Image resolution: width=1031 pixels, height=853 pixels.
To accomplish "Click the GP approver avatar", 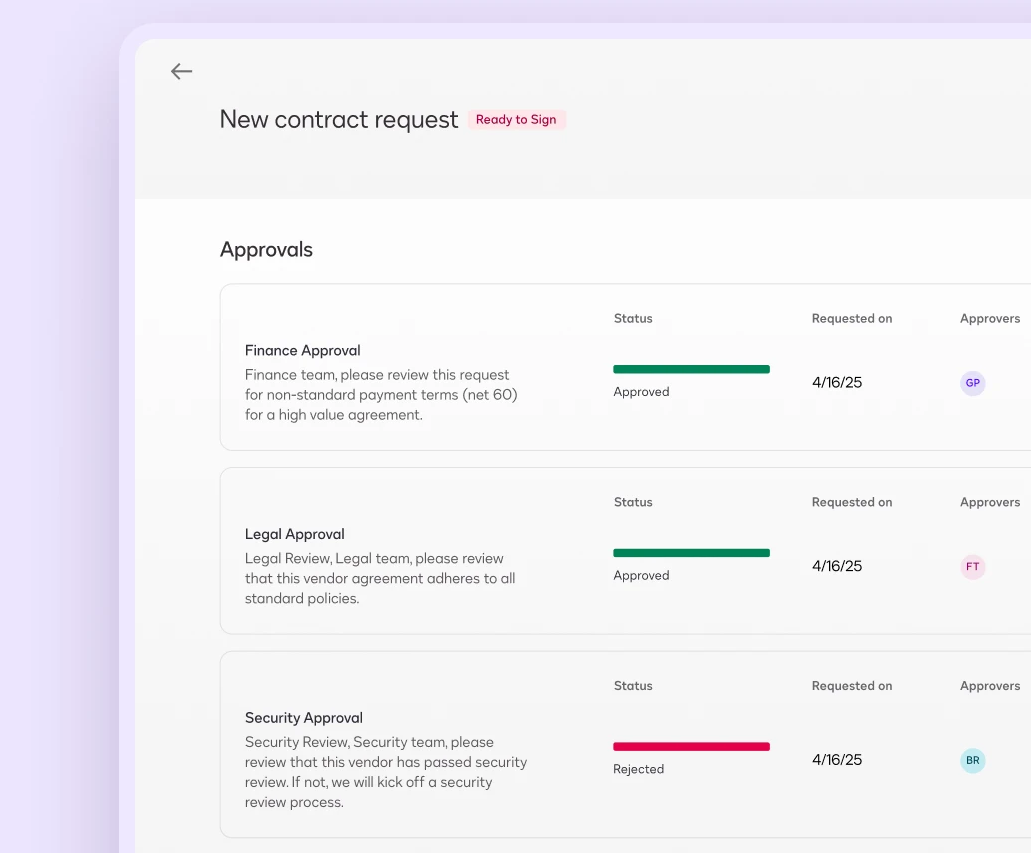I will coord(972,383).
